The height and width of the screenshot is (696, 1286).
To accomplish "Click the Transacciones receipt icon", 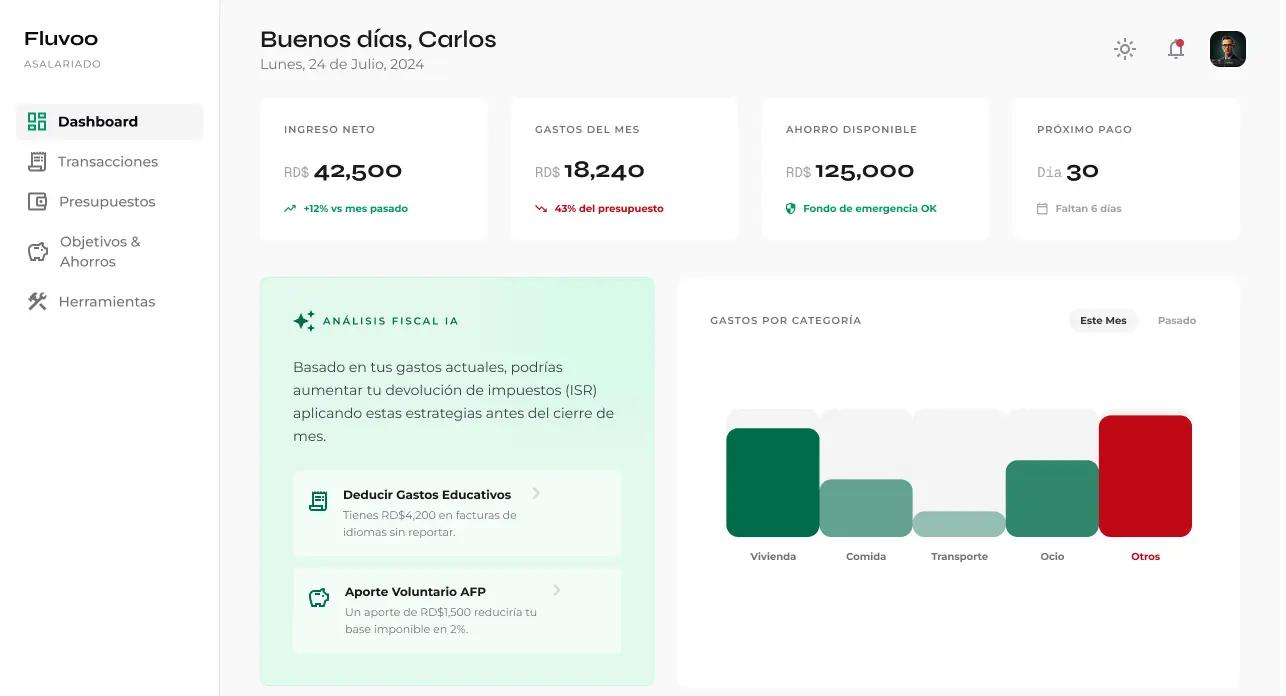I will (37, 161).
